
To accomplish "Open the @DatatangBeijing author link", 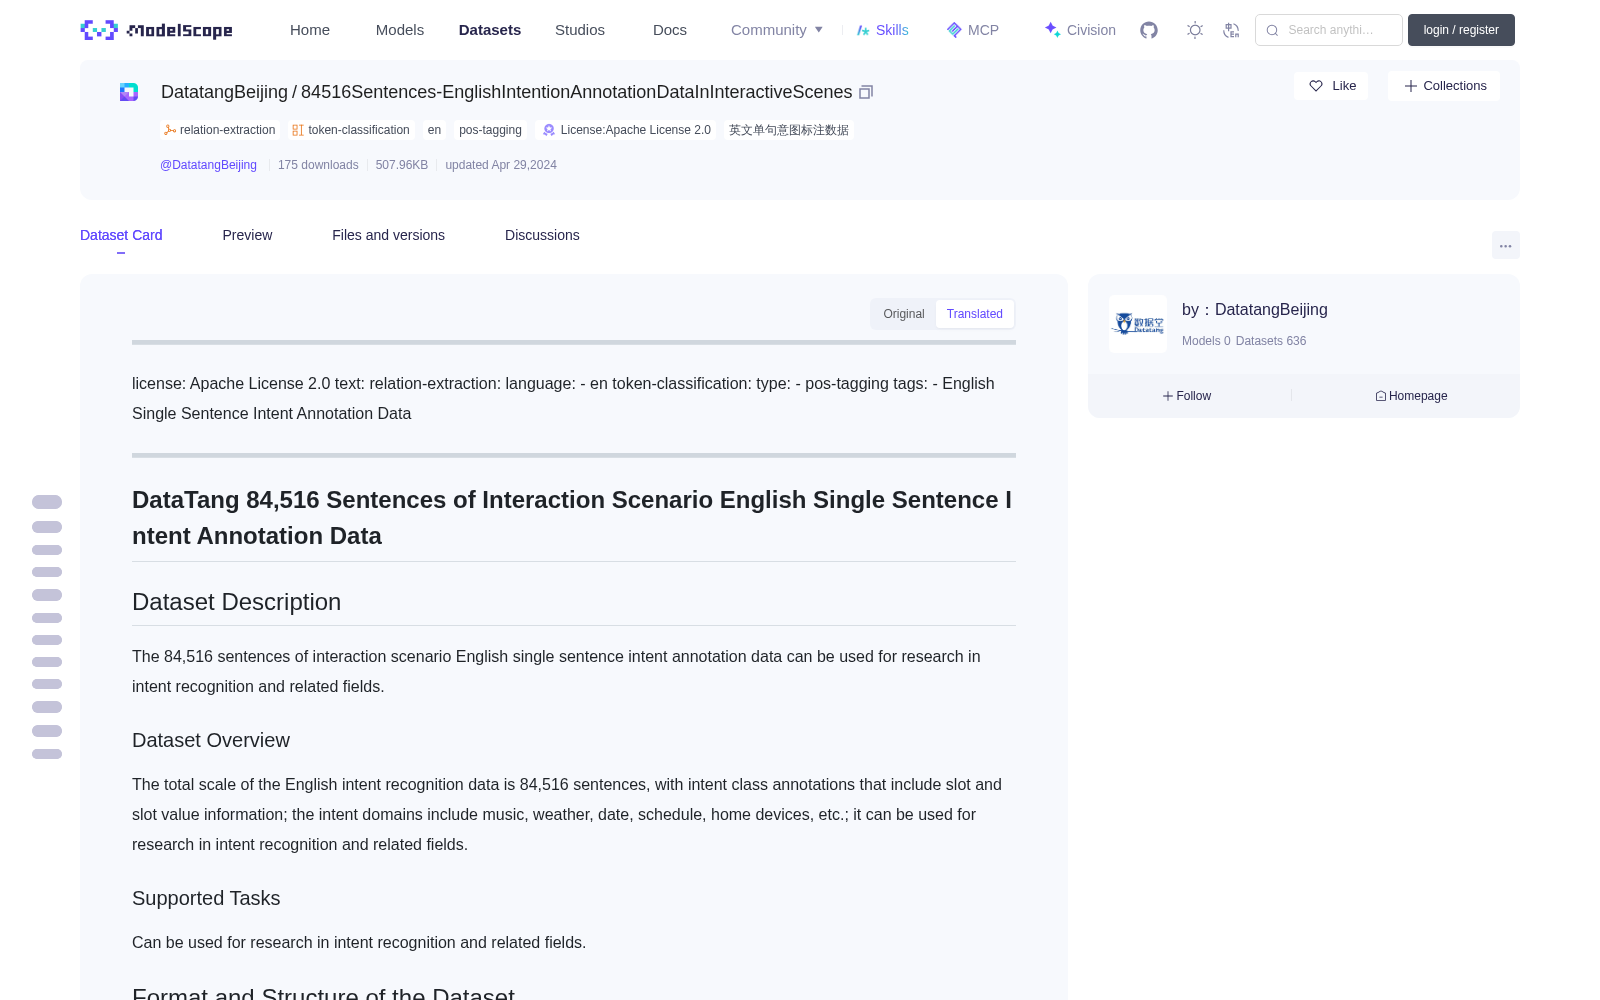I will 208,165.
